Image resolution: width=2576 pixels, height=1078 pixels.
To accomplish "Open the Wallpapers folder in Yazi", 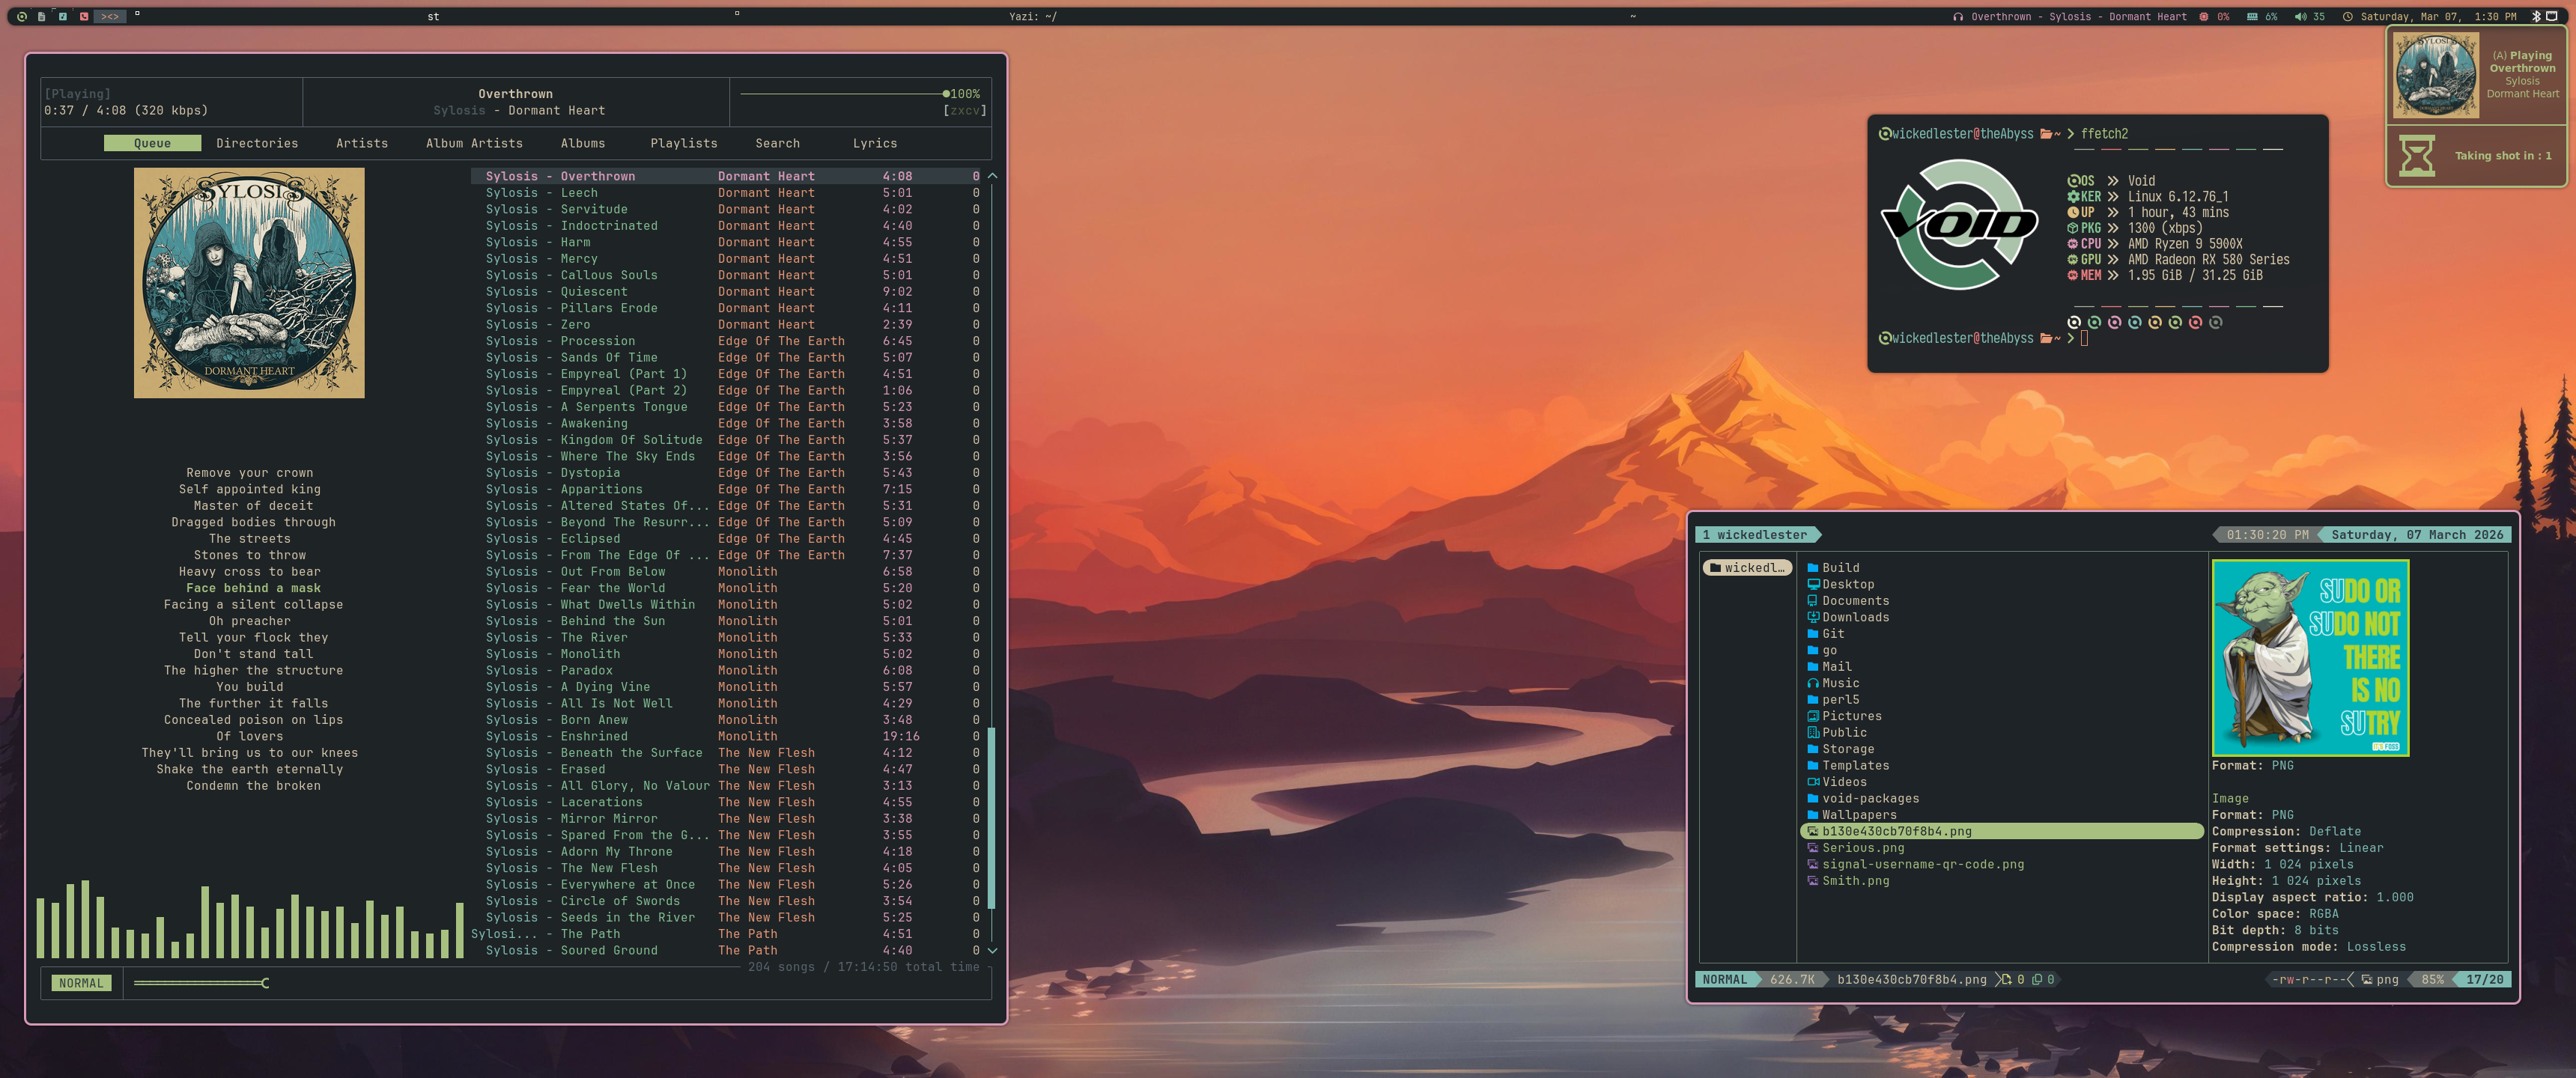I will point(1859,815).
